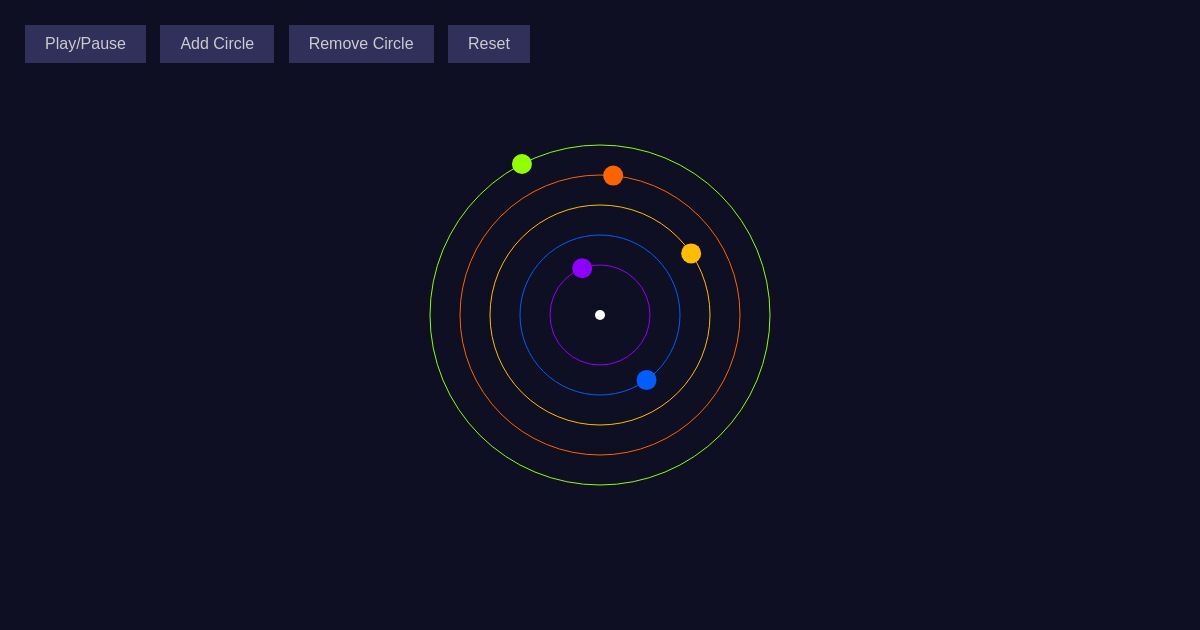The width and height of the screenshot is (1200, 630).
Task: Click Add Circle to create an orbit
Action: pos(217,43)
